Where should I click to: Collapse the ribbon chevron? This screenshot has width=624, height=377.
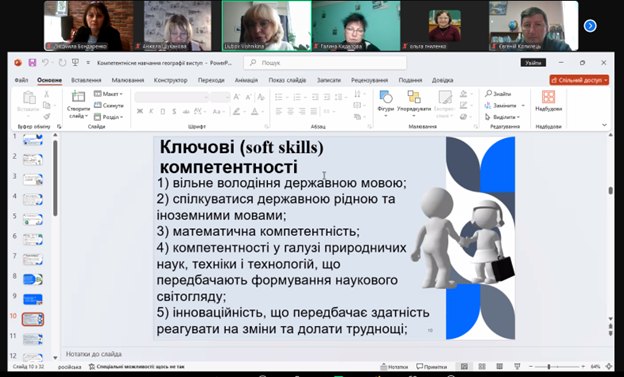point(604,125)
